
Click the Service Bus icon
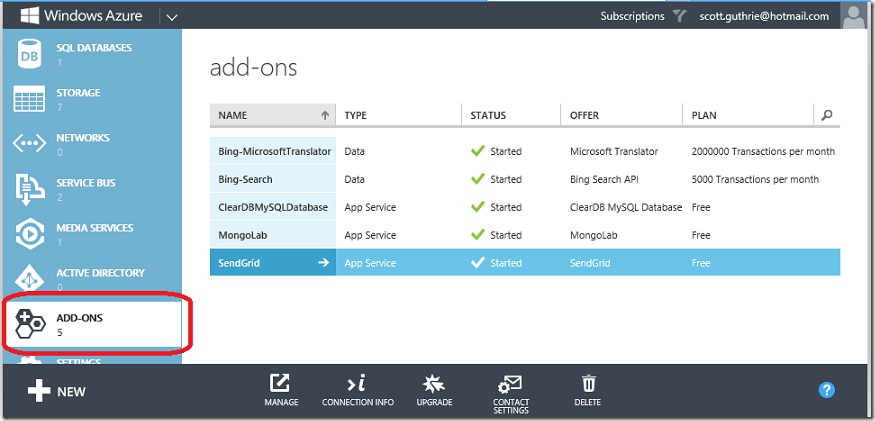(29, 189)
